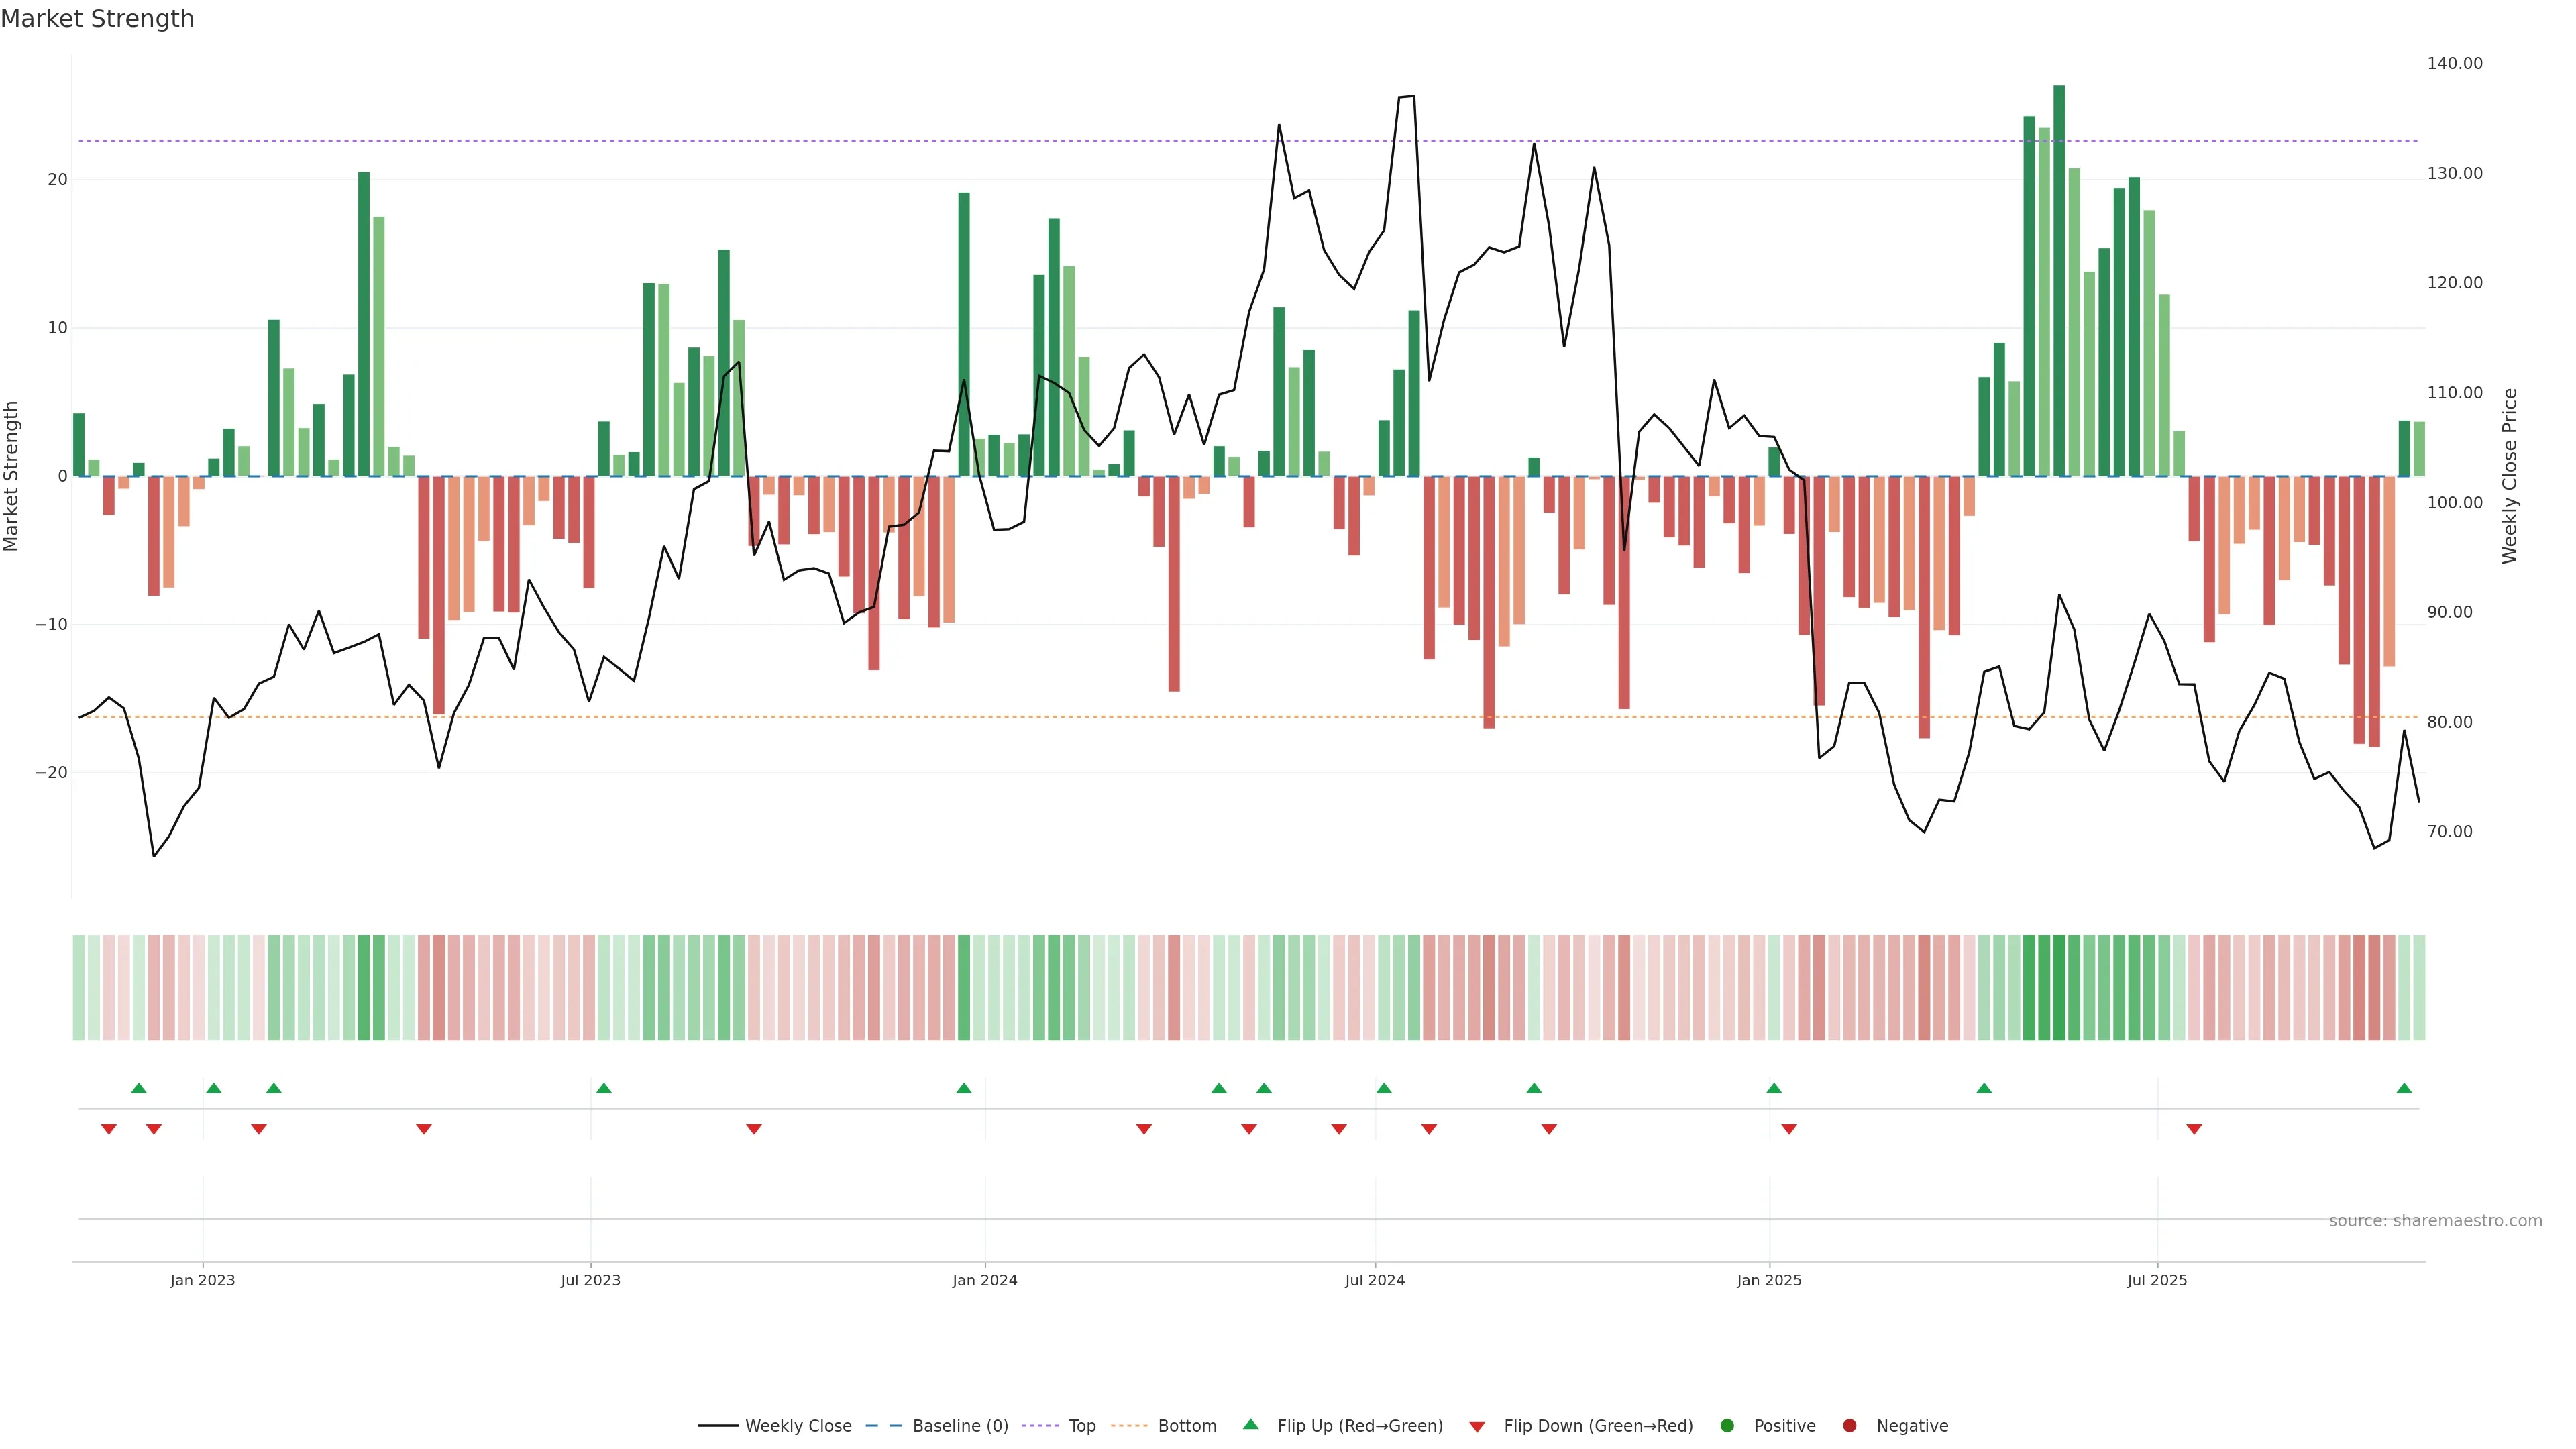Click the 140.00 right axis tick label
2576x1449 pixels.
2454,63
